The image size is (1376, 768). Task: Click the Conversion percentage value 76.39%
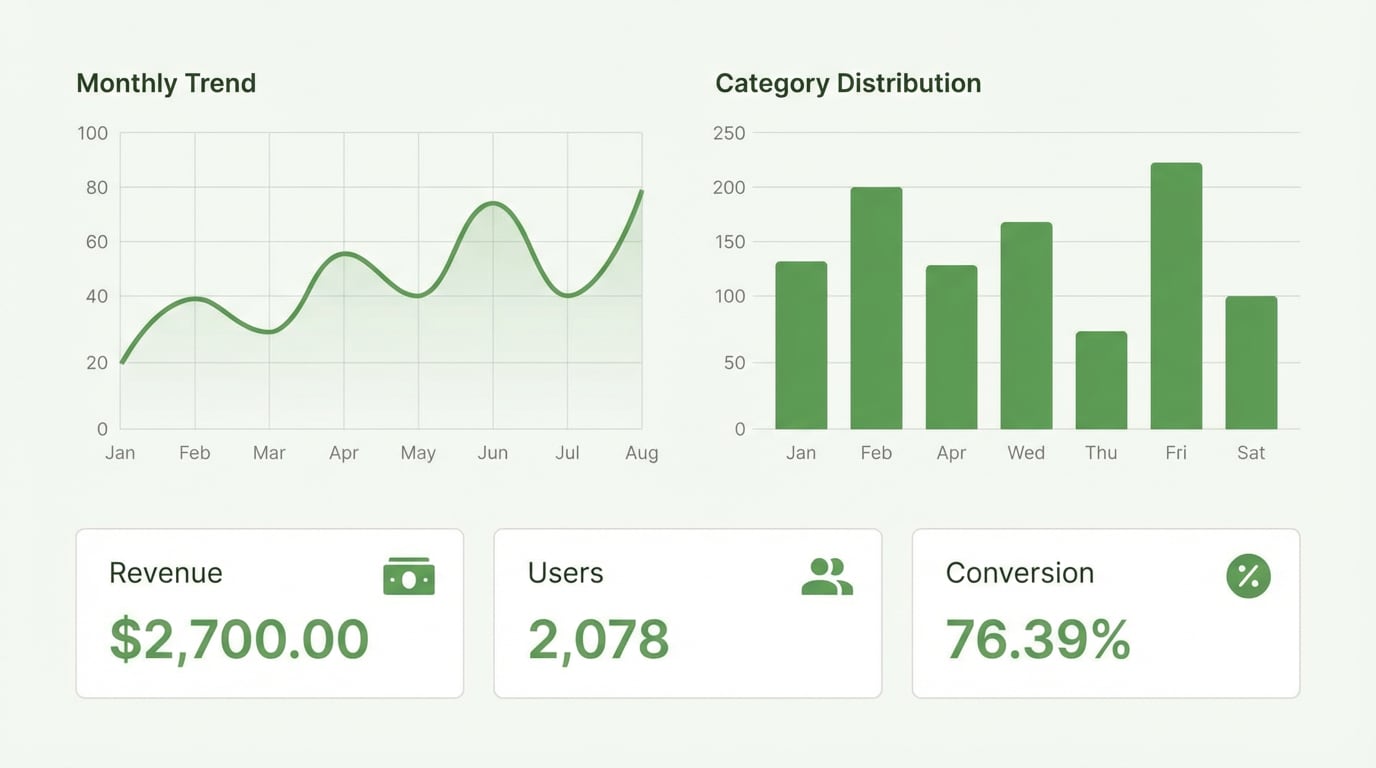coord(1037,641)
